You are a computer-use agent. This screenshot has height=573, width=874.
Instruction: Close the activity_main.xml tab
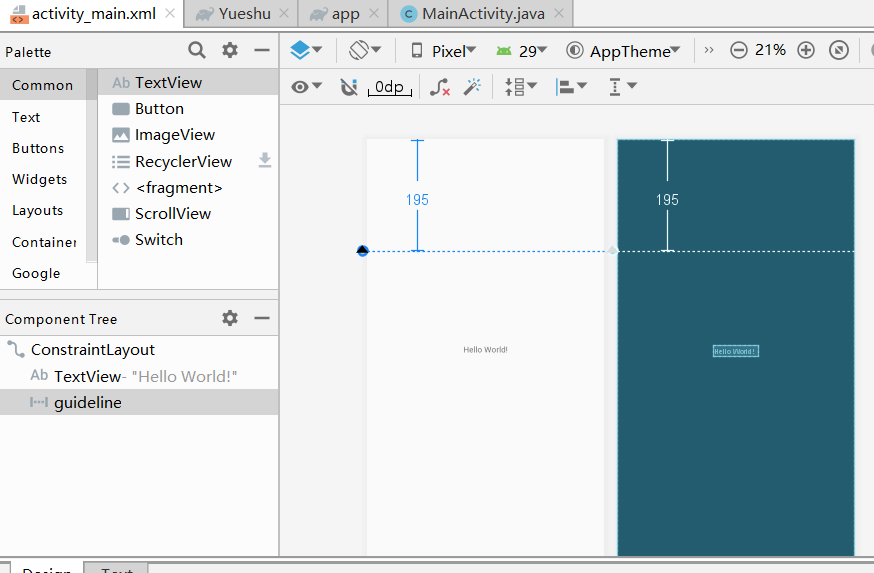[170, 13]
